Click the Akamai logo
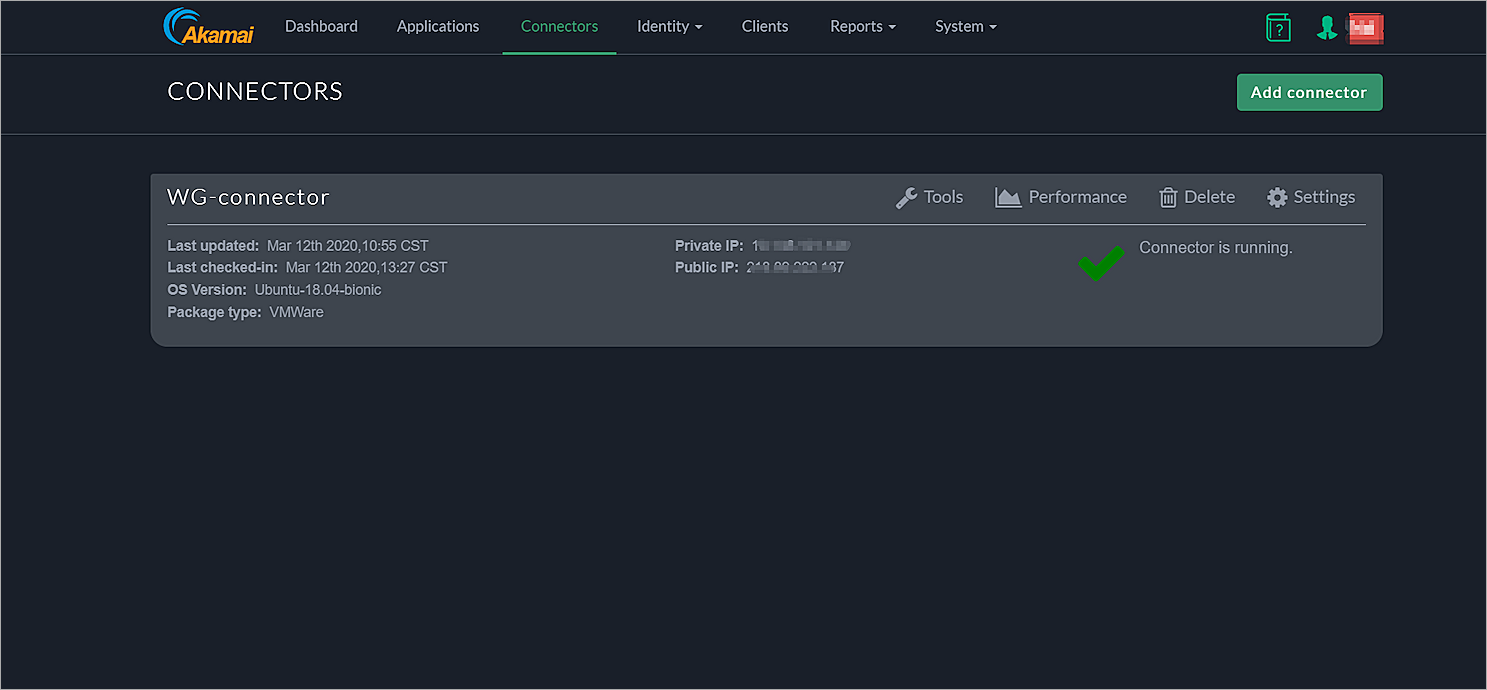 208,27
